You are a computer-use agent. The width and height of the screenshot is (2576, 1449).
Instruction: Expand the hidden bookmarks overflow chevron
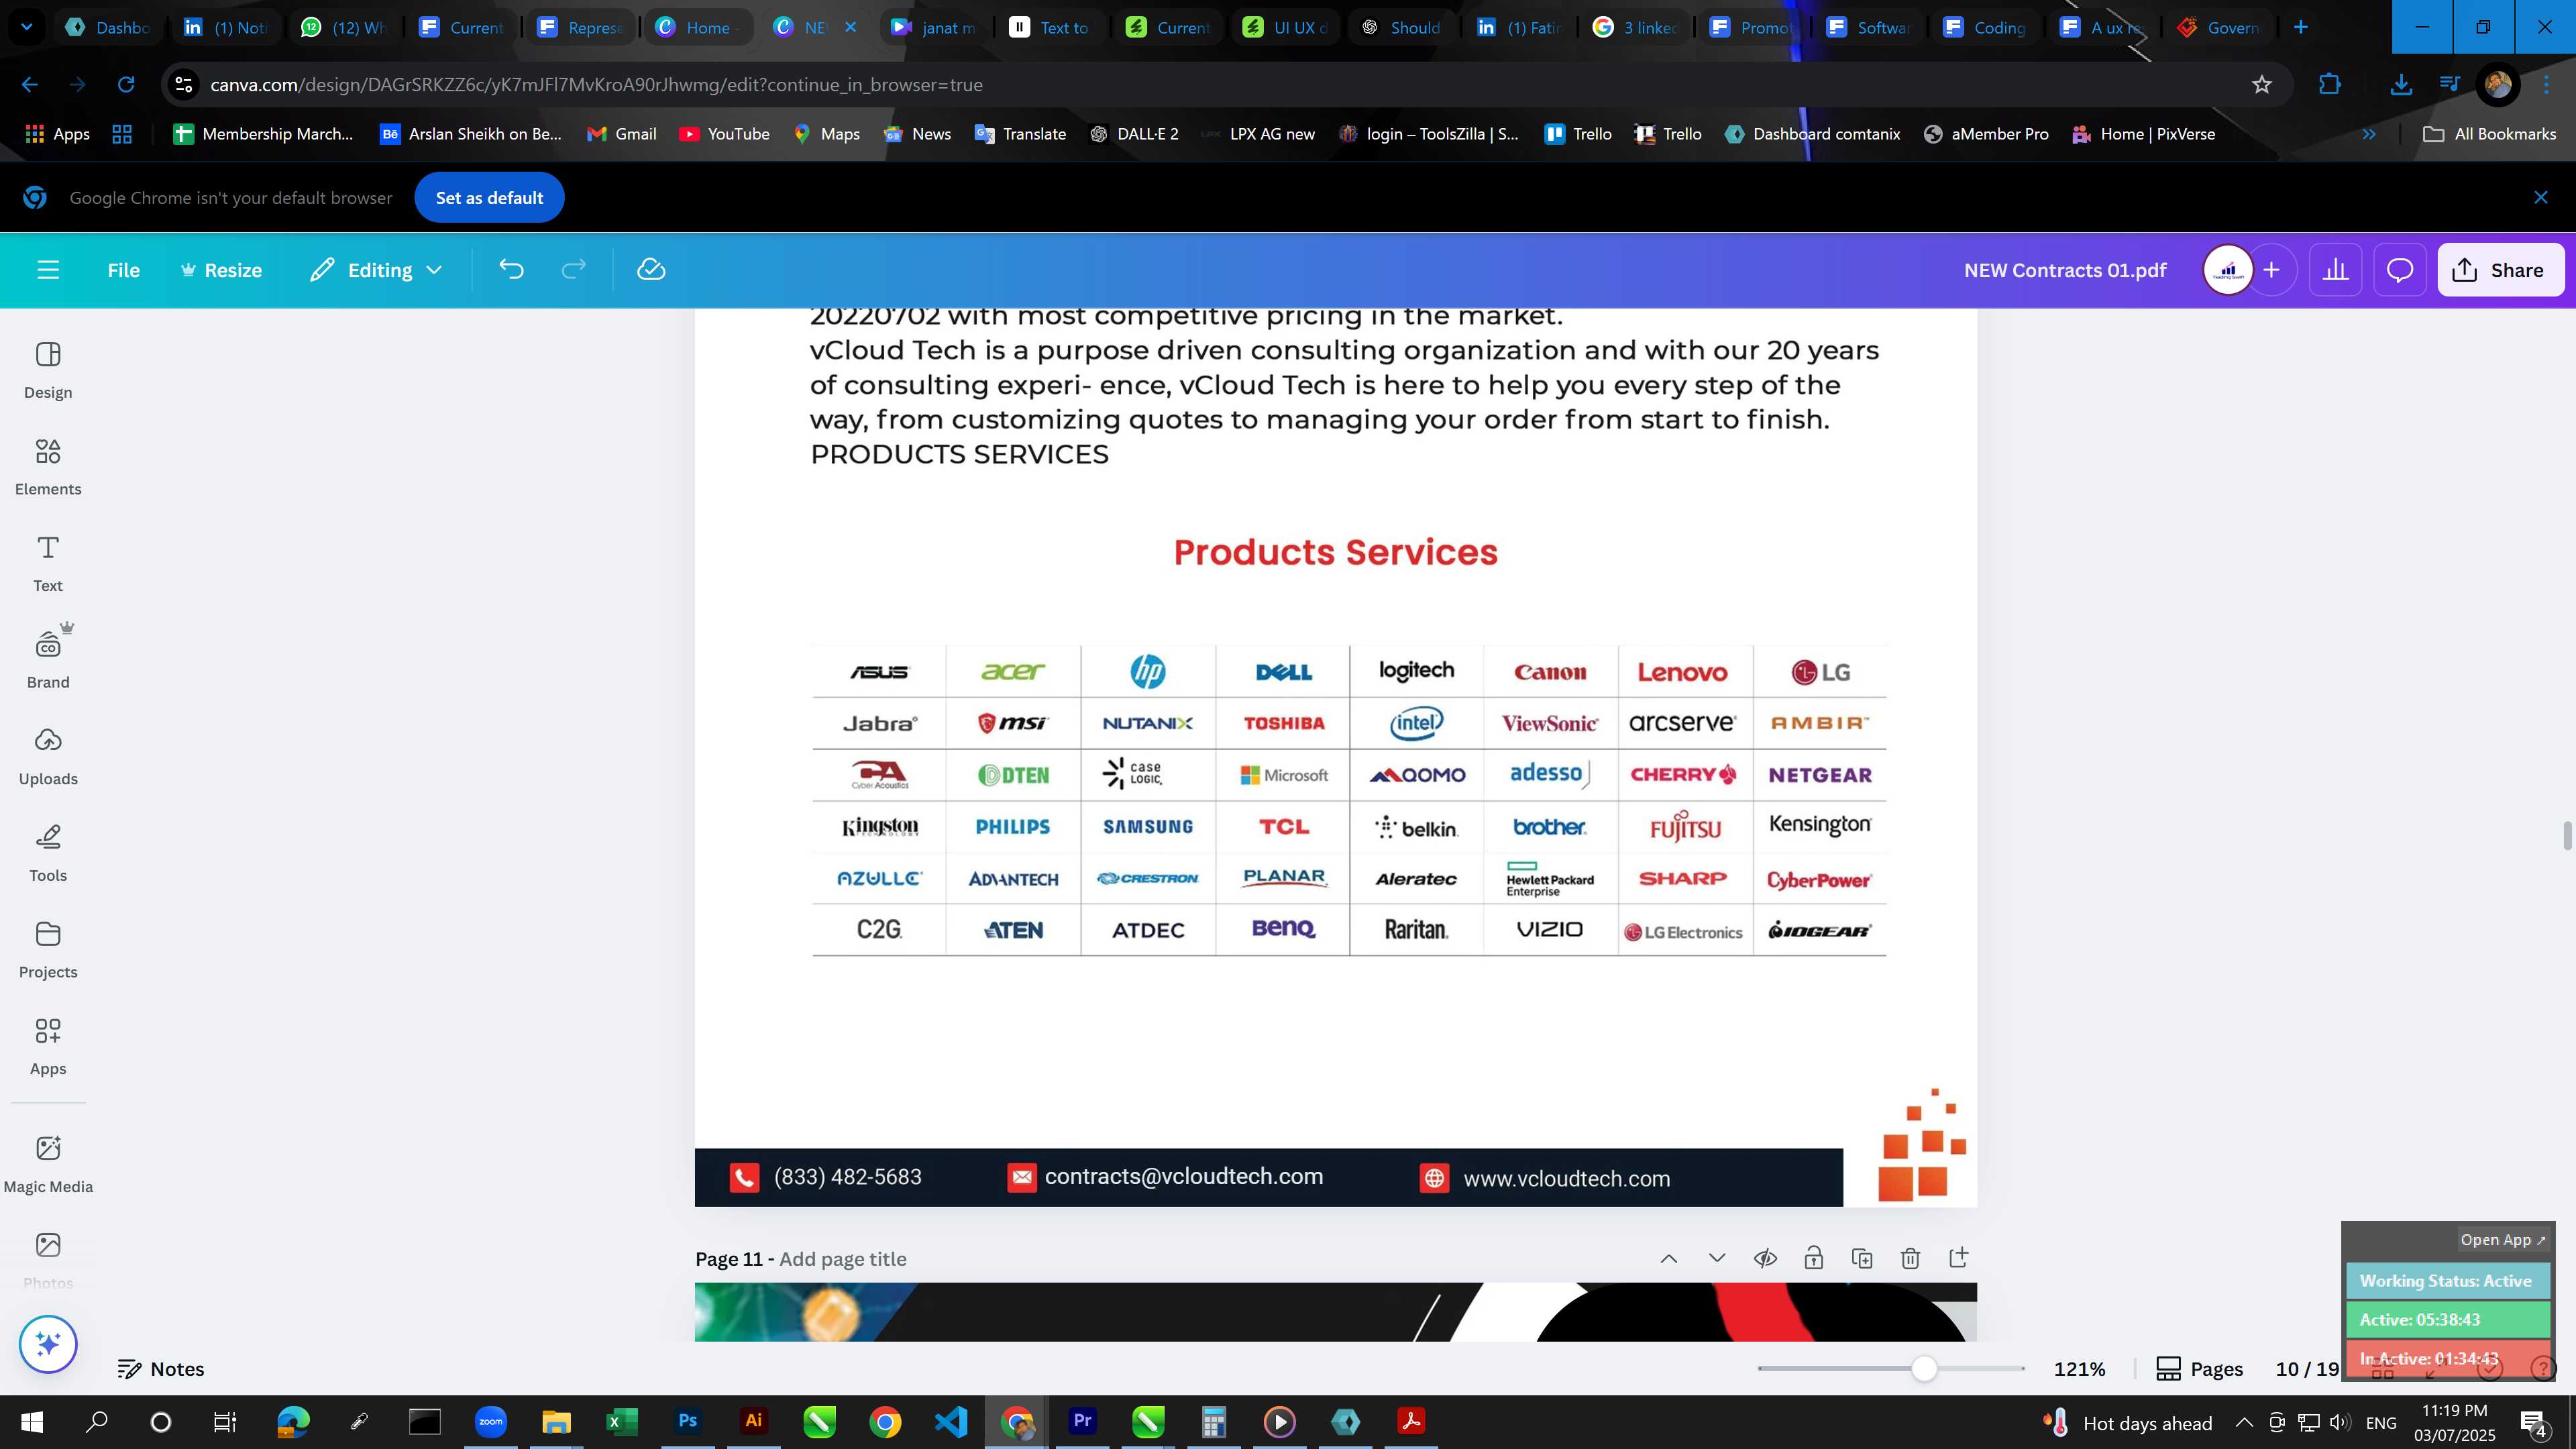[x=2368, y=134]
